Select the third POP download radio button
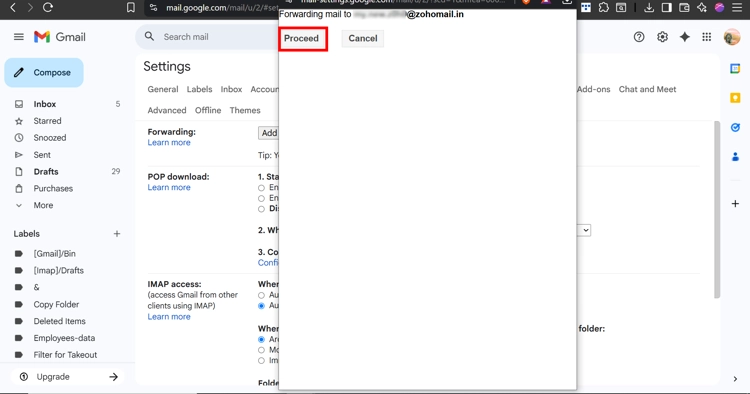This screenshot has height=394, width=750. (261, 209)
